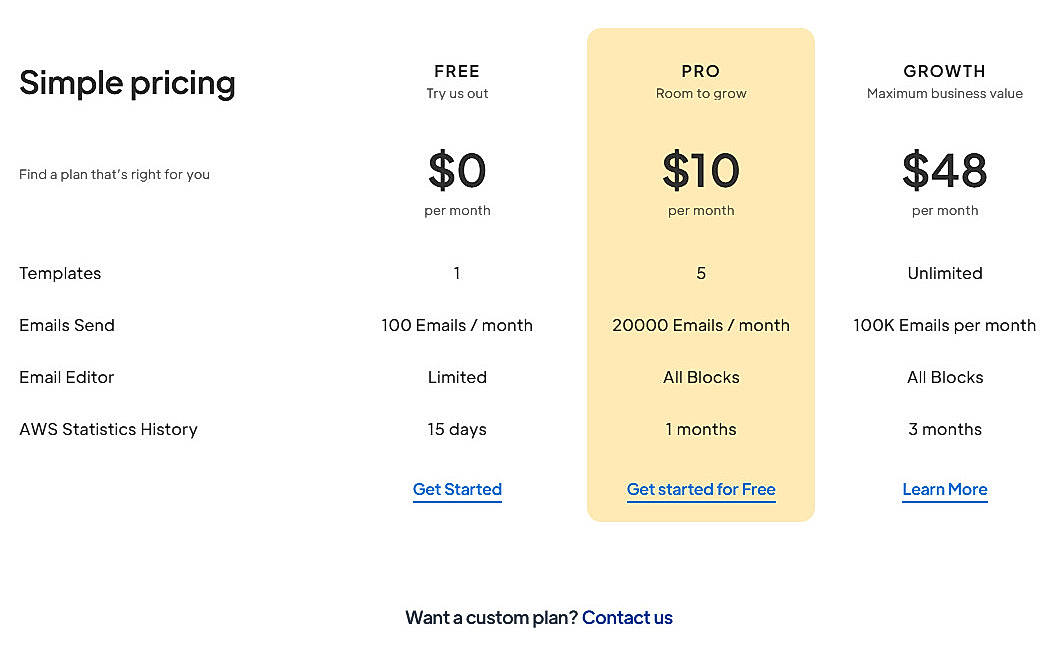Select the FREE plan header
The height and width of the screenshot is (646, 1052).
pos(457,71)
